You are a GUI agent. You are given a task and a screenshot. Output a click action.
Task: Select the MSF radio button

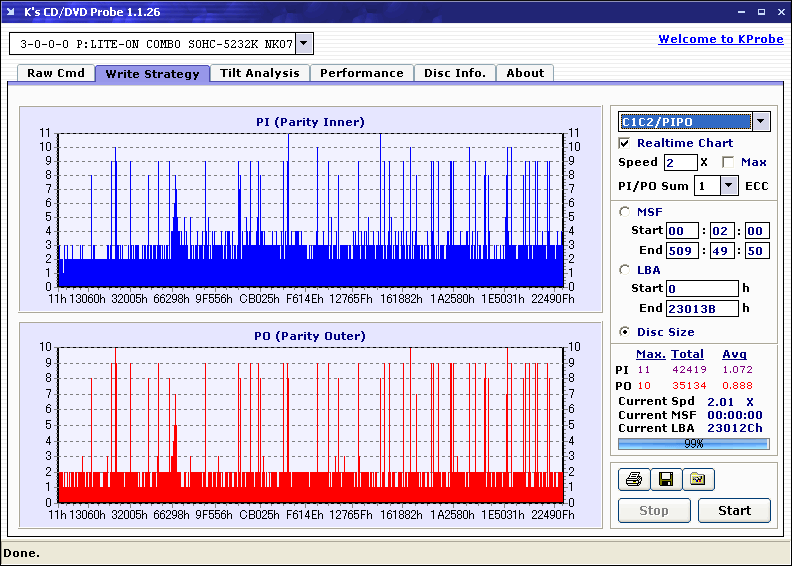(x=625, y=211)
